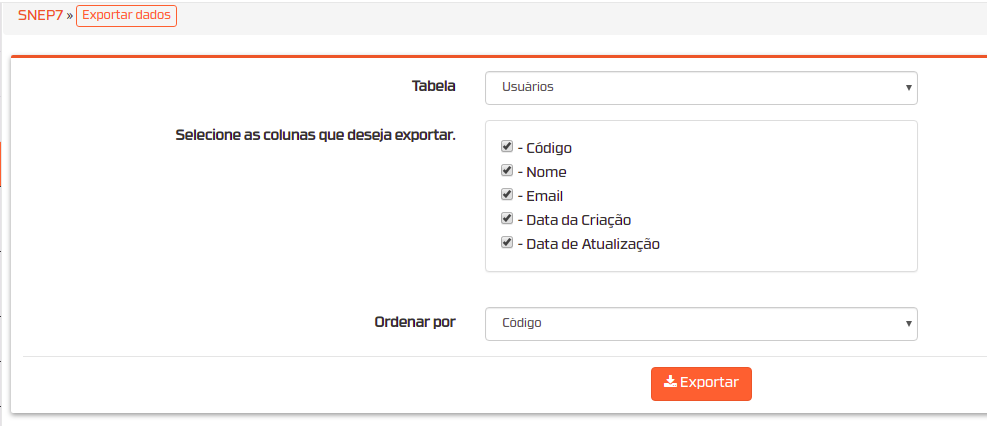Screen dimensions: 987x426
Task: Toggle the Email column checkbox
Action: pos(507,194)
